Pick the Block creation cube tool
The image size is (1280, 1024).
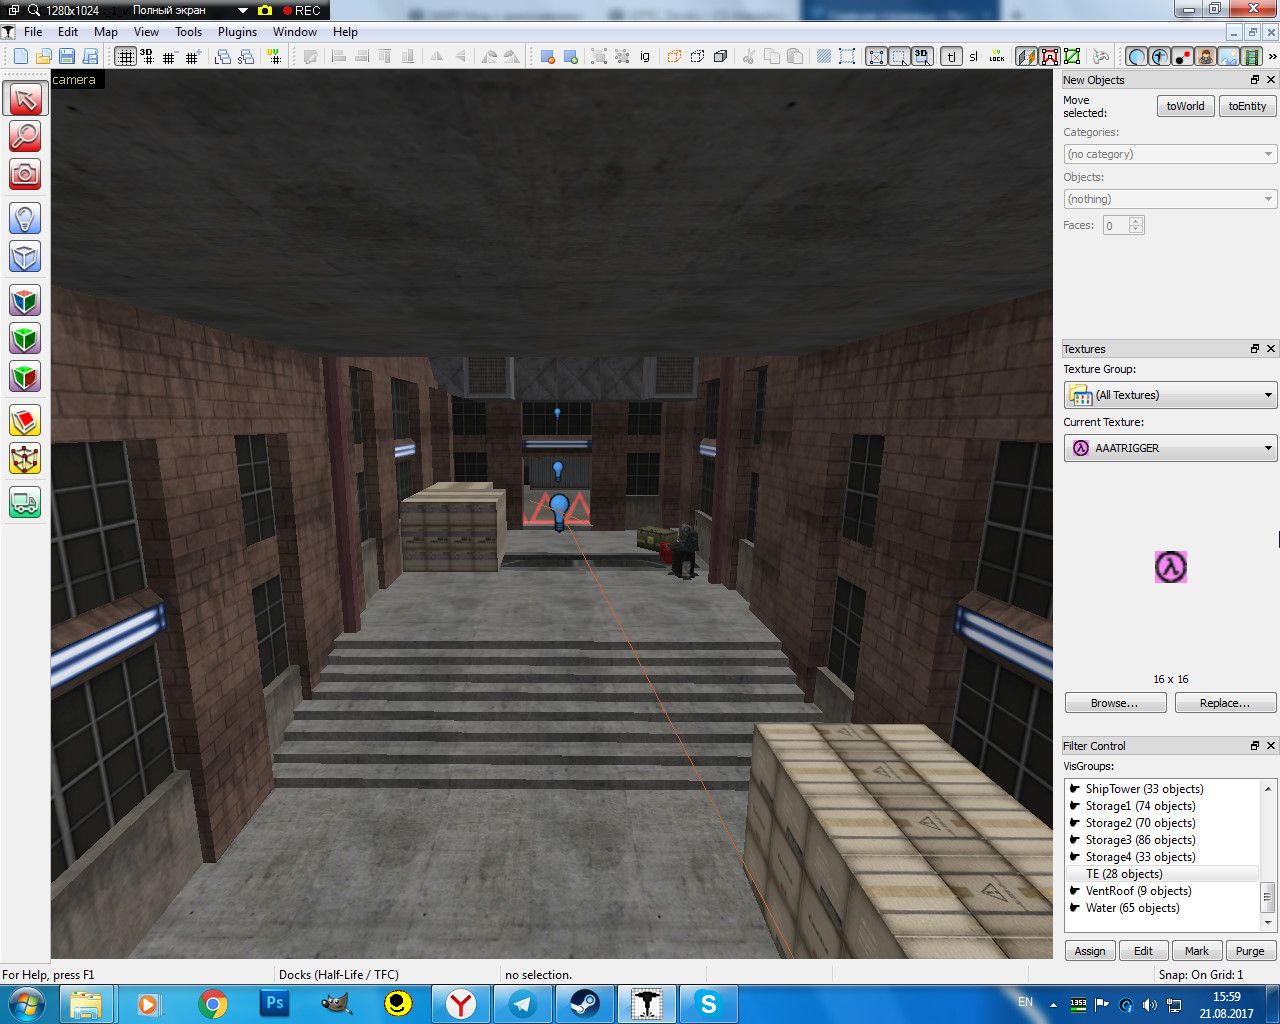[x=25, y=256]
